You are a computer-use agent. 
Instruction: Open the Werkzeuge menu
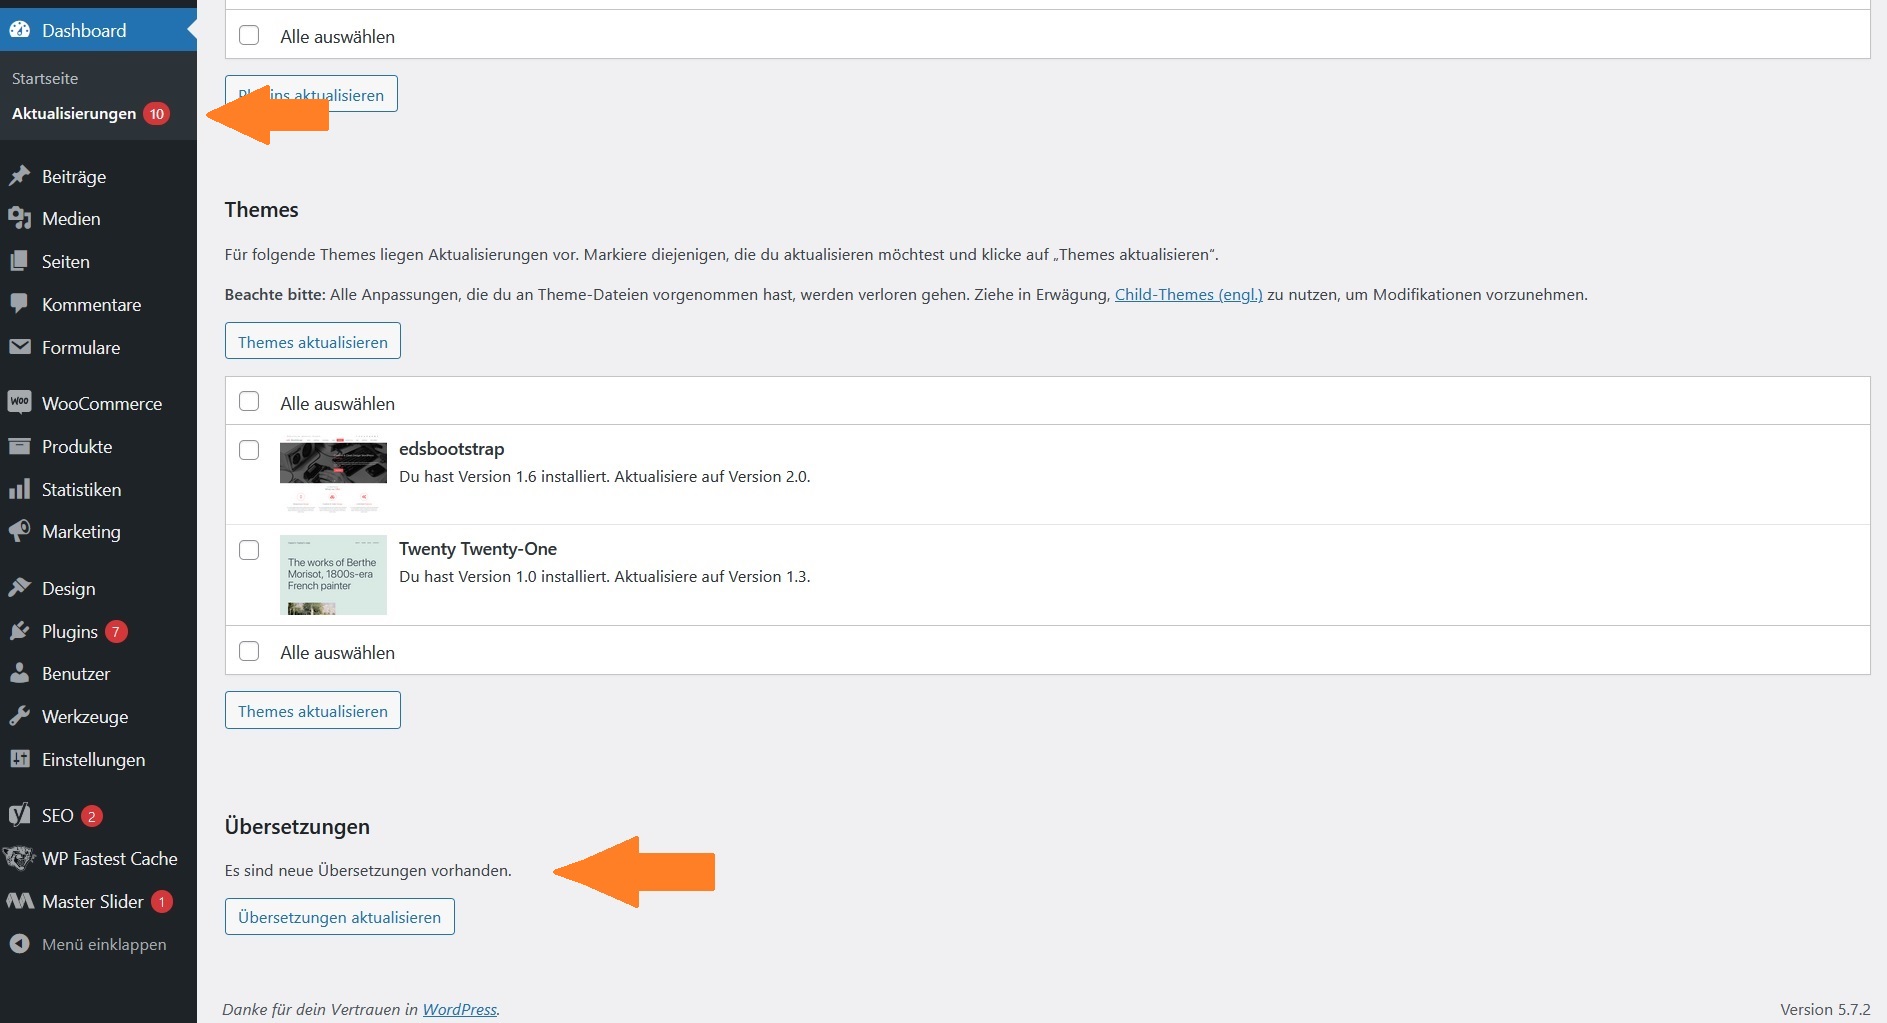(x=98, y=716)
